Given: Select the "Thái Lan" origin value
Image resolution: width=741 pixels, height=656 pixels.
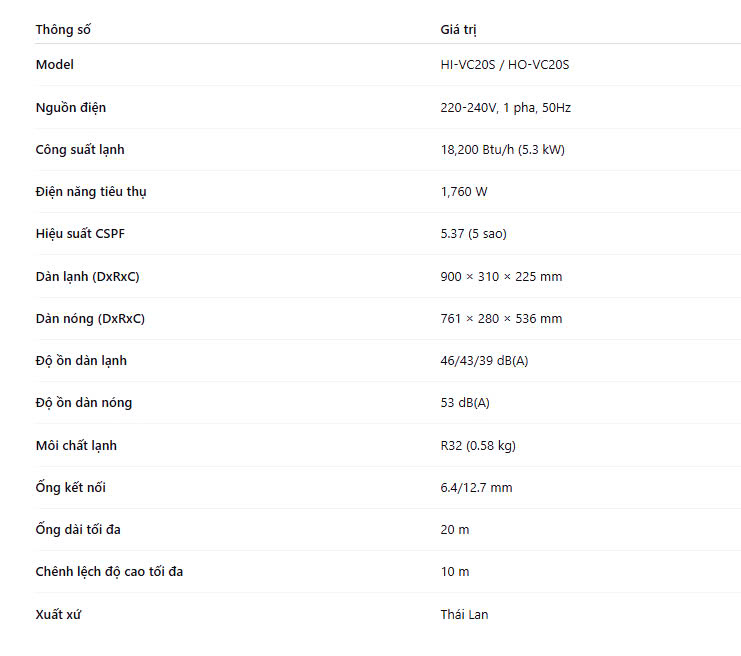Looking at the screenshot, I should [464, 615].
